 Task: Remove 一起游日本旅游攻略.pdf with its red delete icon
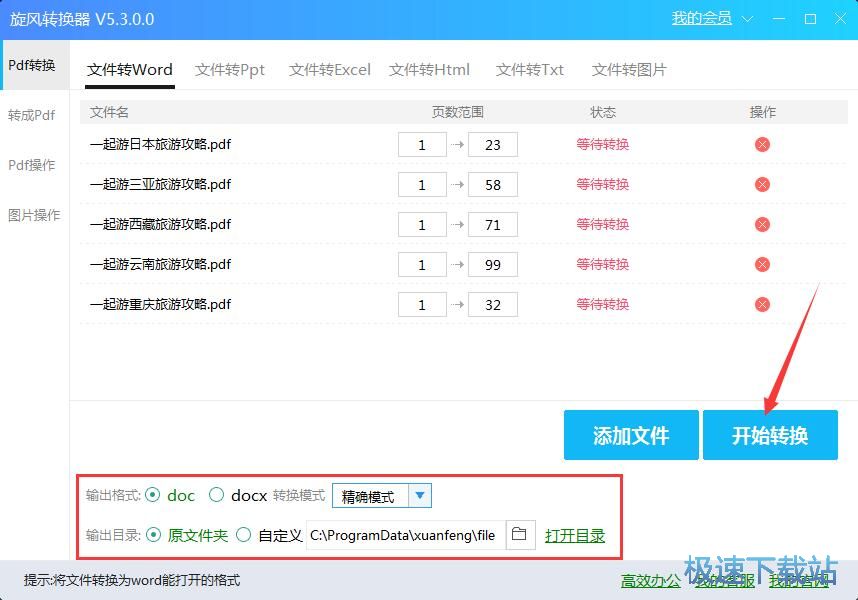(x=762, y=145)
